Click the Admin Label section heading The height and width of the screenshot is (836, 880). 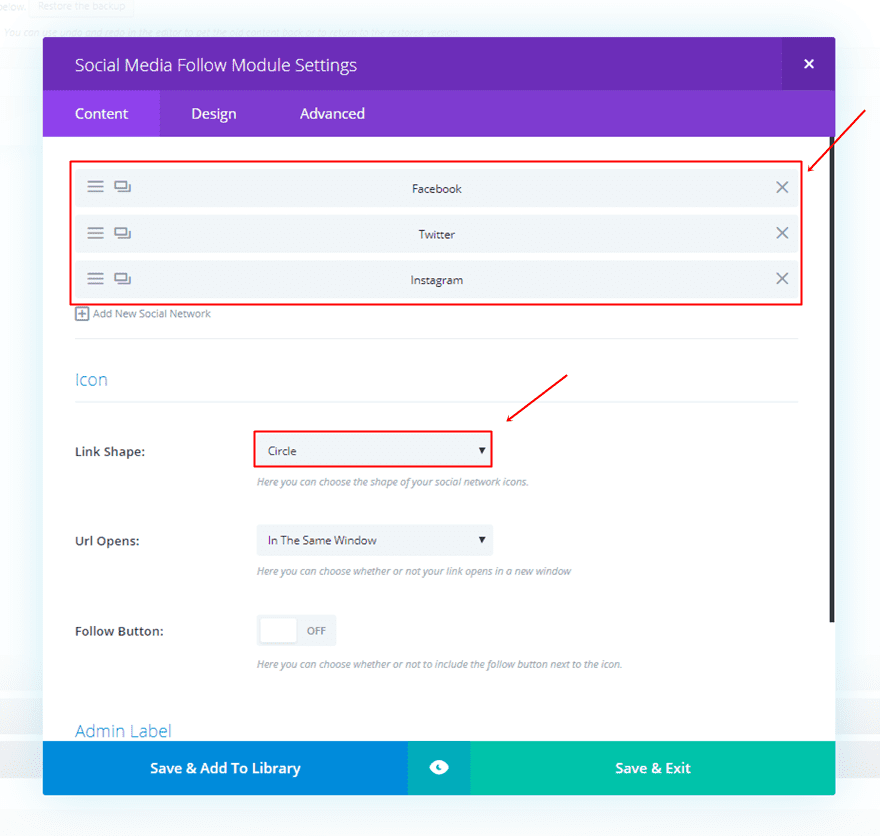[123, 731]
